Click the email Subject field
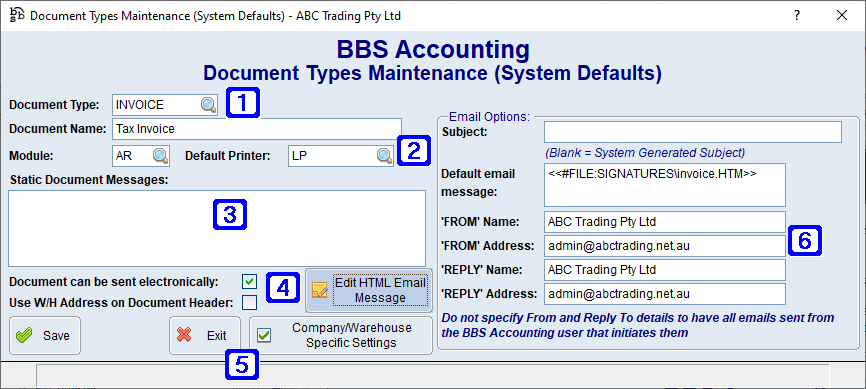 click(693, 132)
